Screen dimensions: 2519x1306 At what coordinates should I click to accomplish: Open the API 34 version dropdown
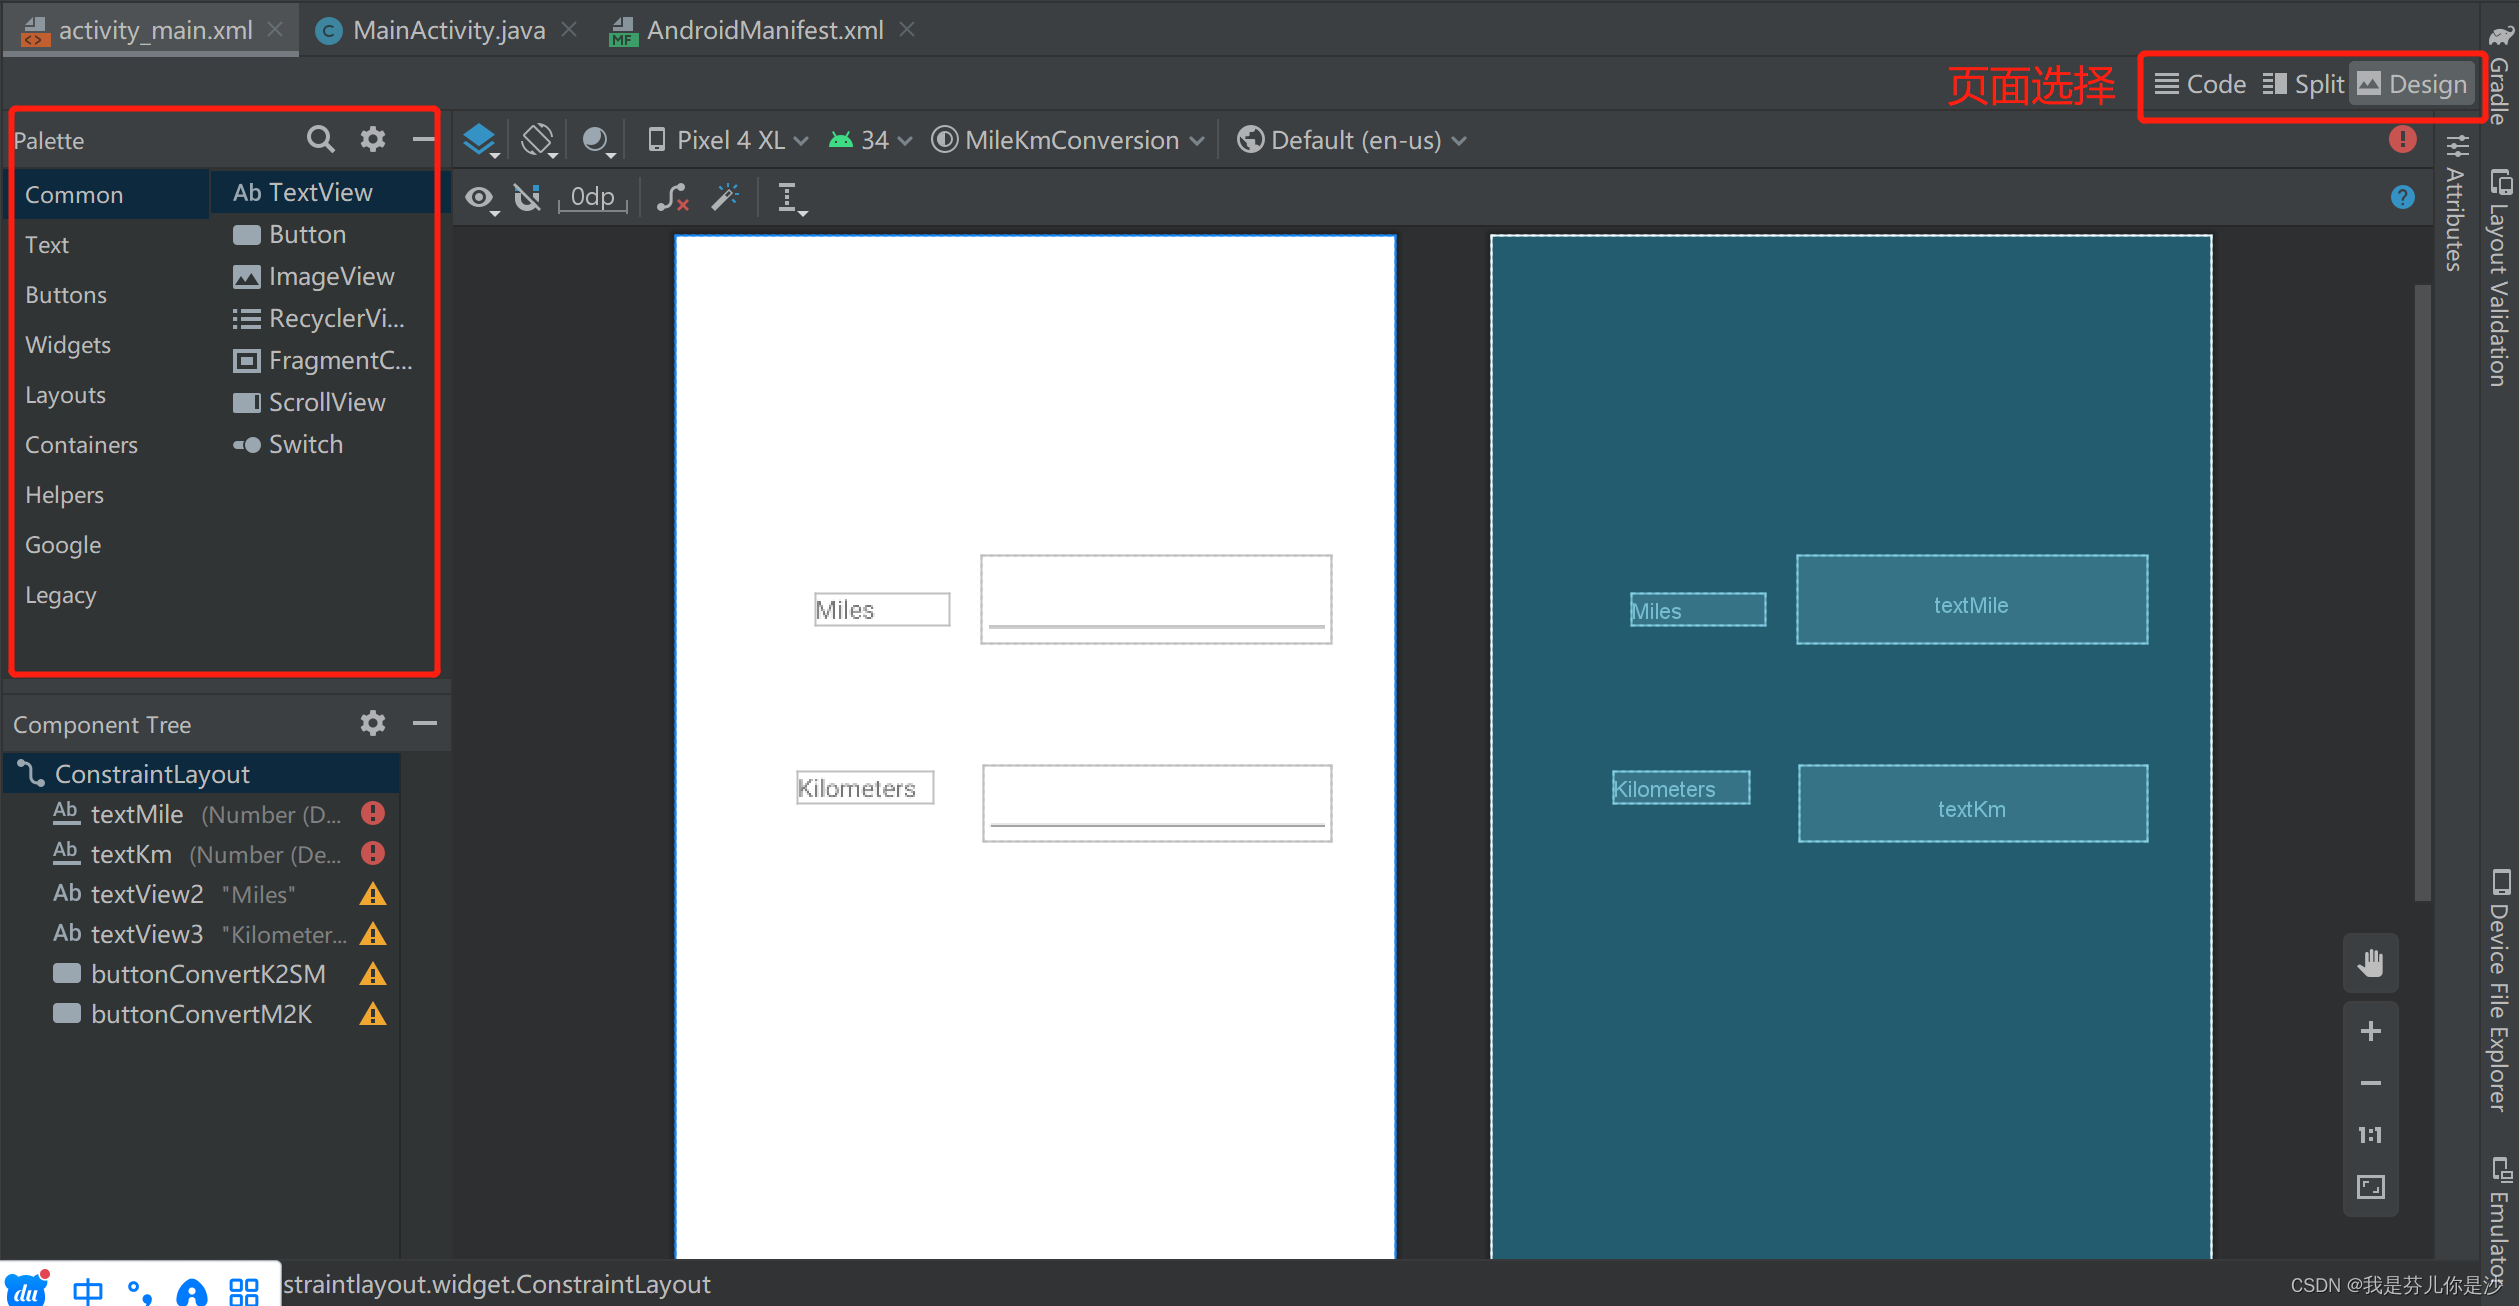point(871,140)
